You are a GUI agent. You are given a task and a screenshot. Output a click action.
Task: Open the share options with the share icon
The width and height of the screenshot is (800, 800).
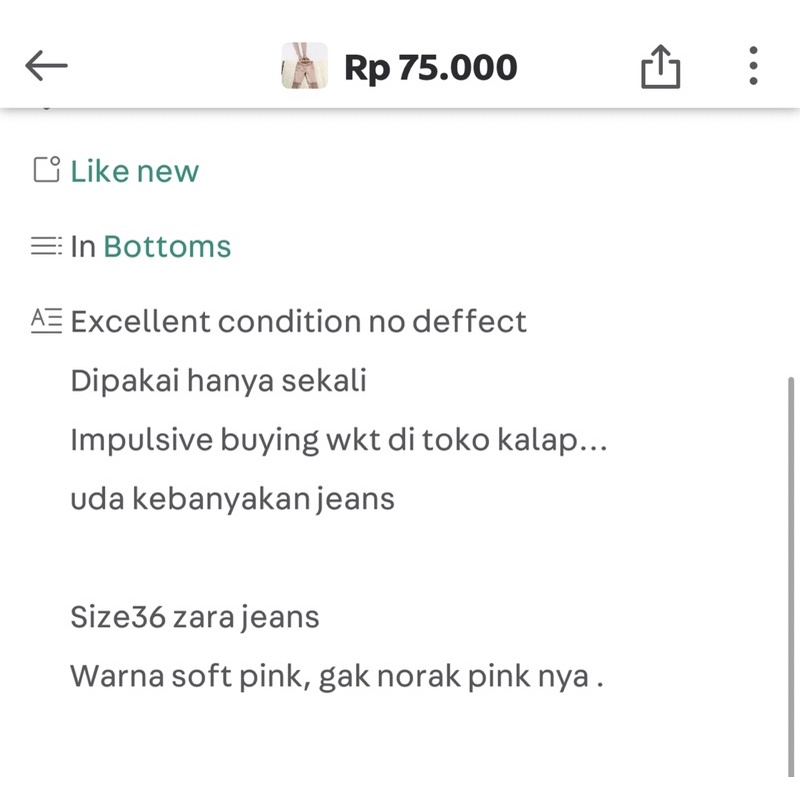661,65
